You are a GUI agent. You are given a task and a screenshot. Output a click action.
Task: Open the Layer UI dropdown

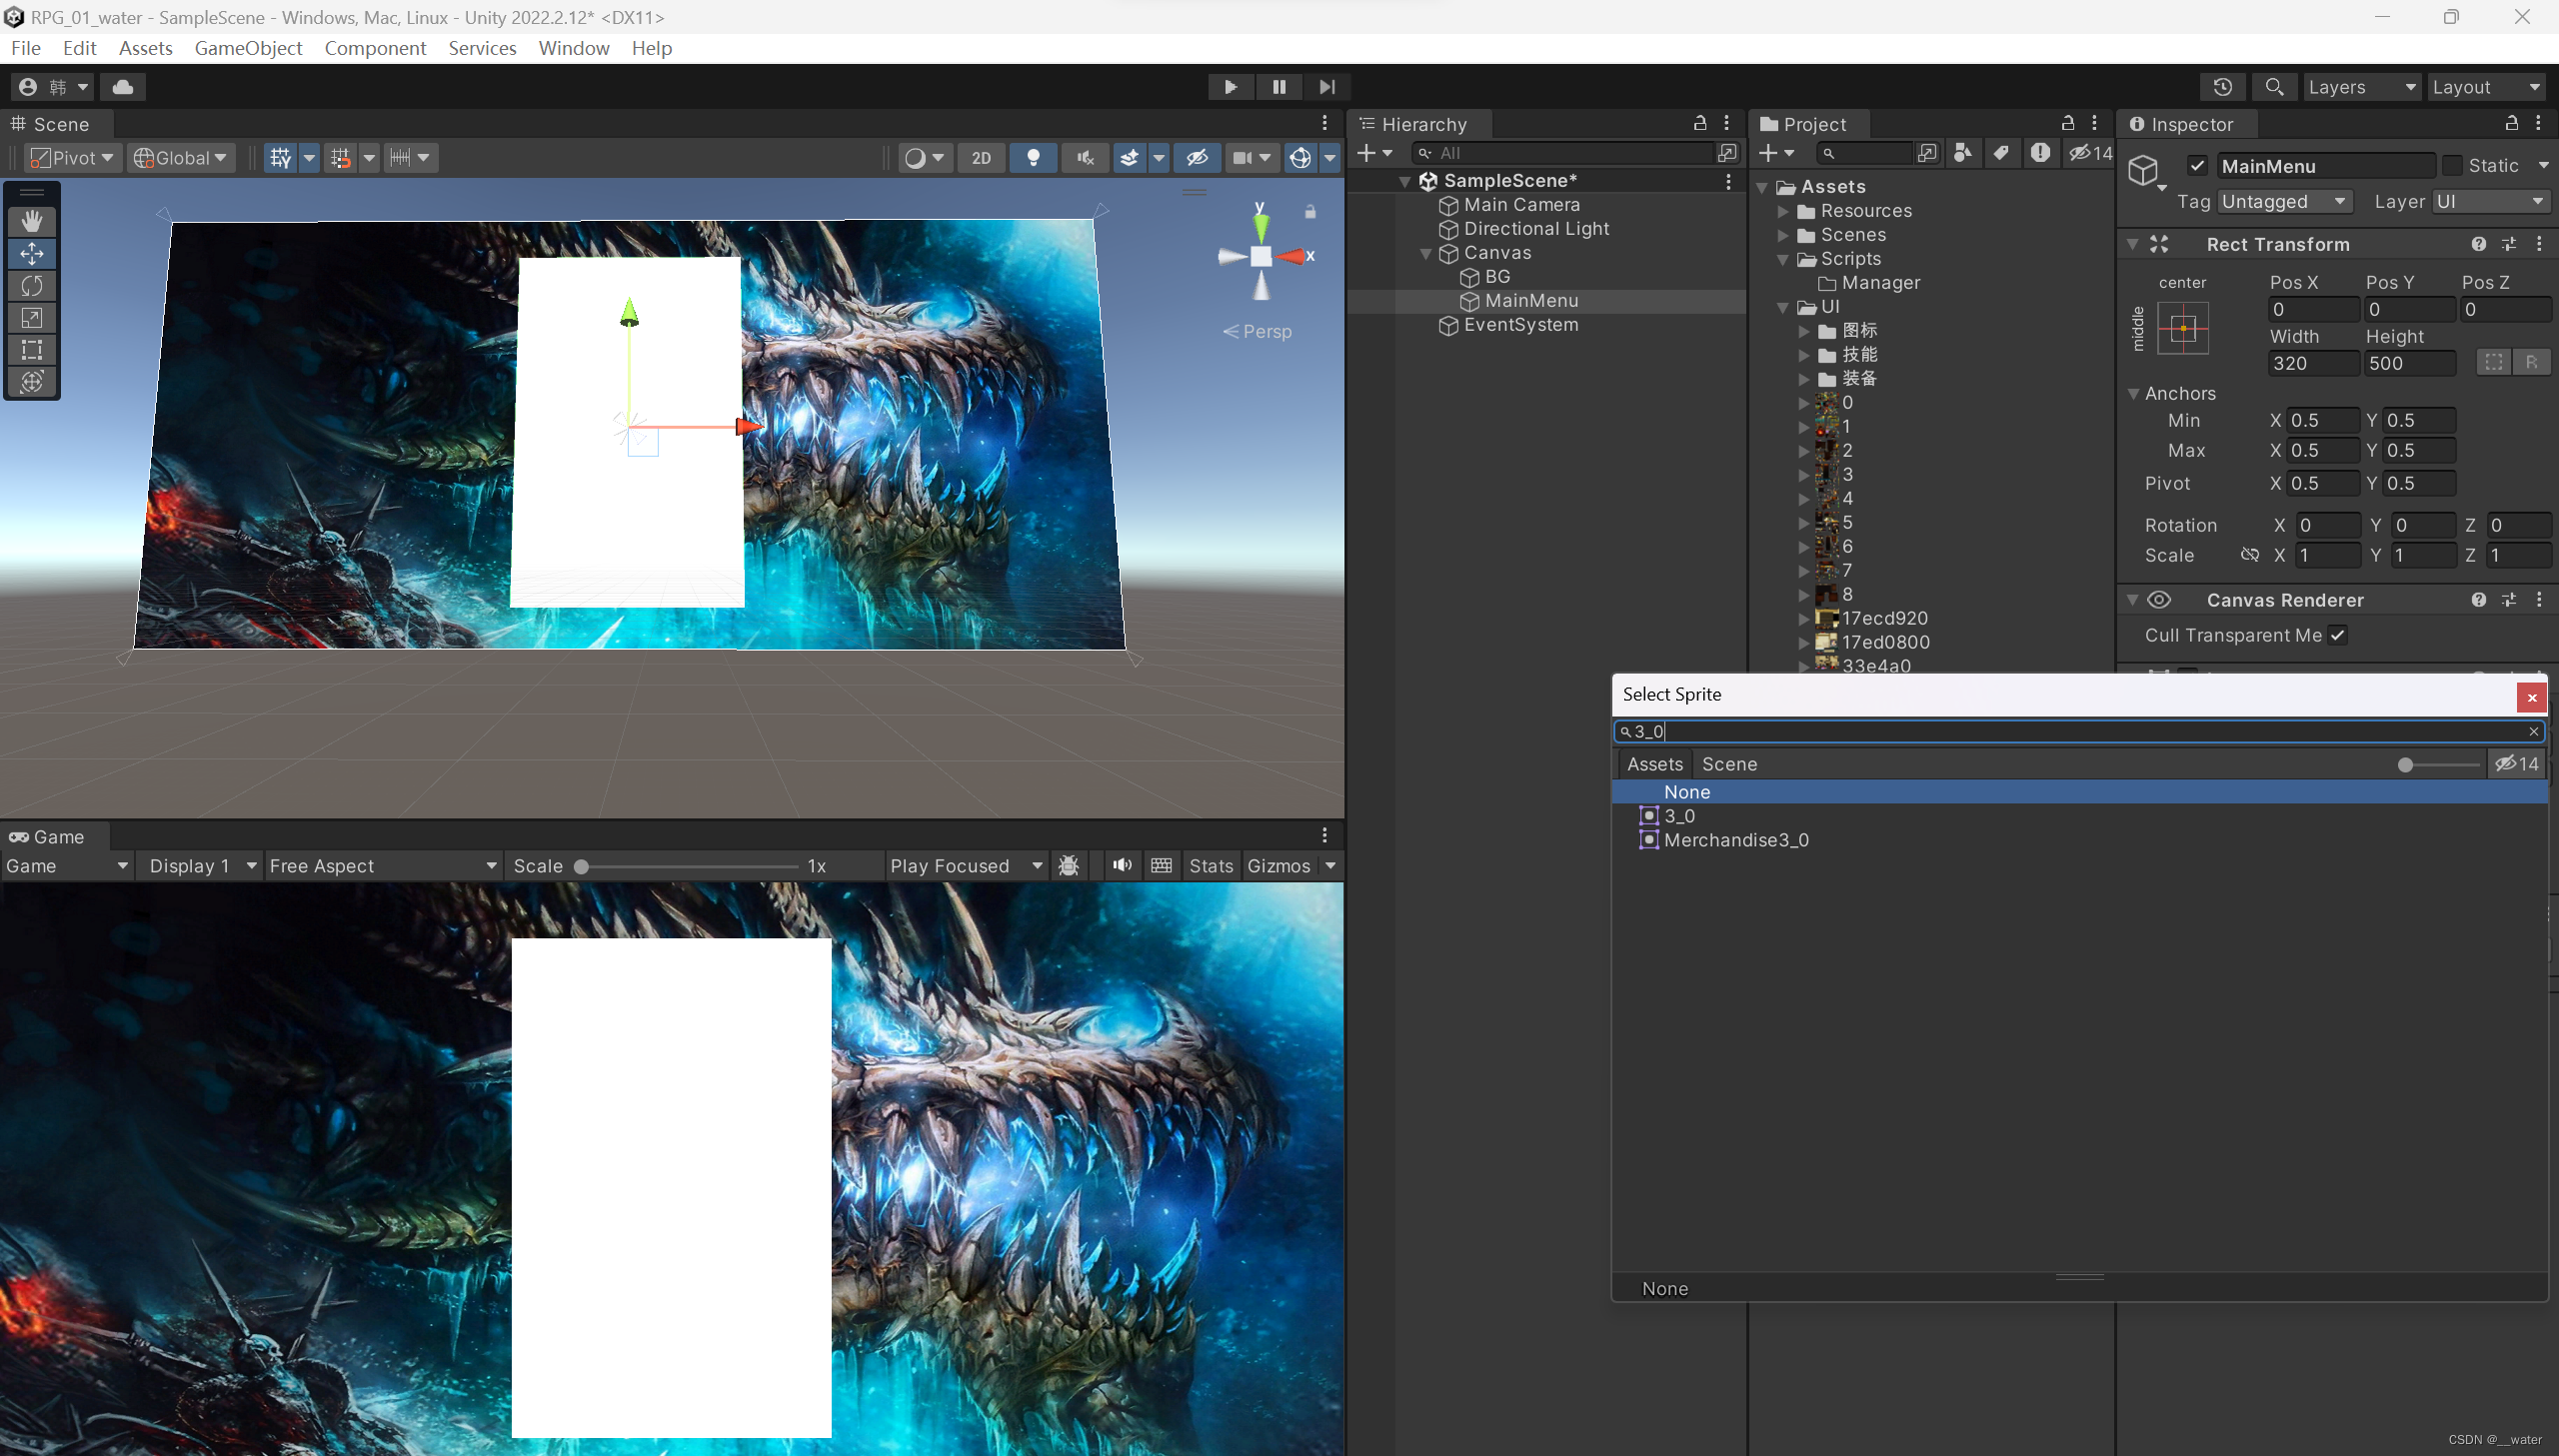[2489, 202]
